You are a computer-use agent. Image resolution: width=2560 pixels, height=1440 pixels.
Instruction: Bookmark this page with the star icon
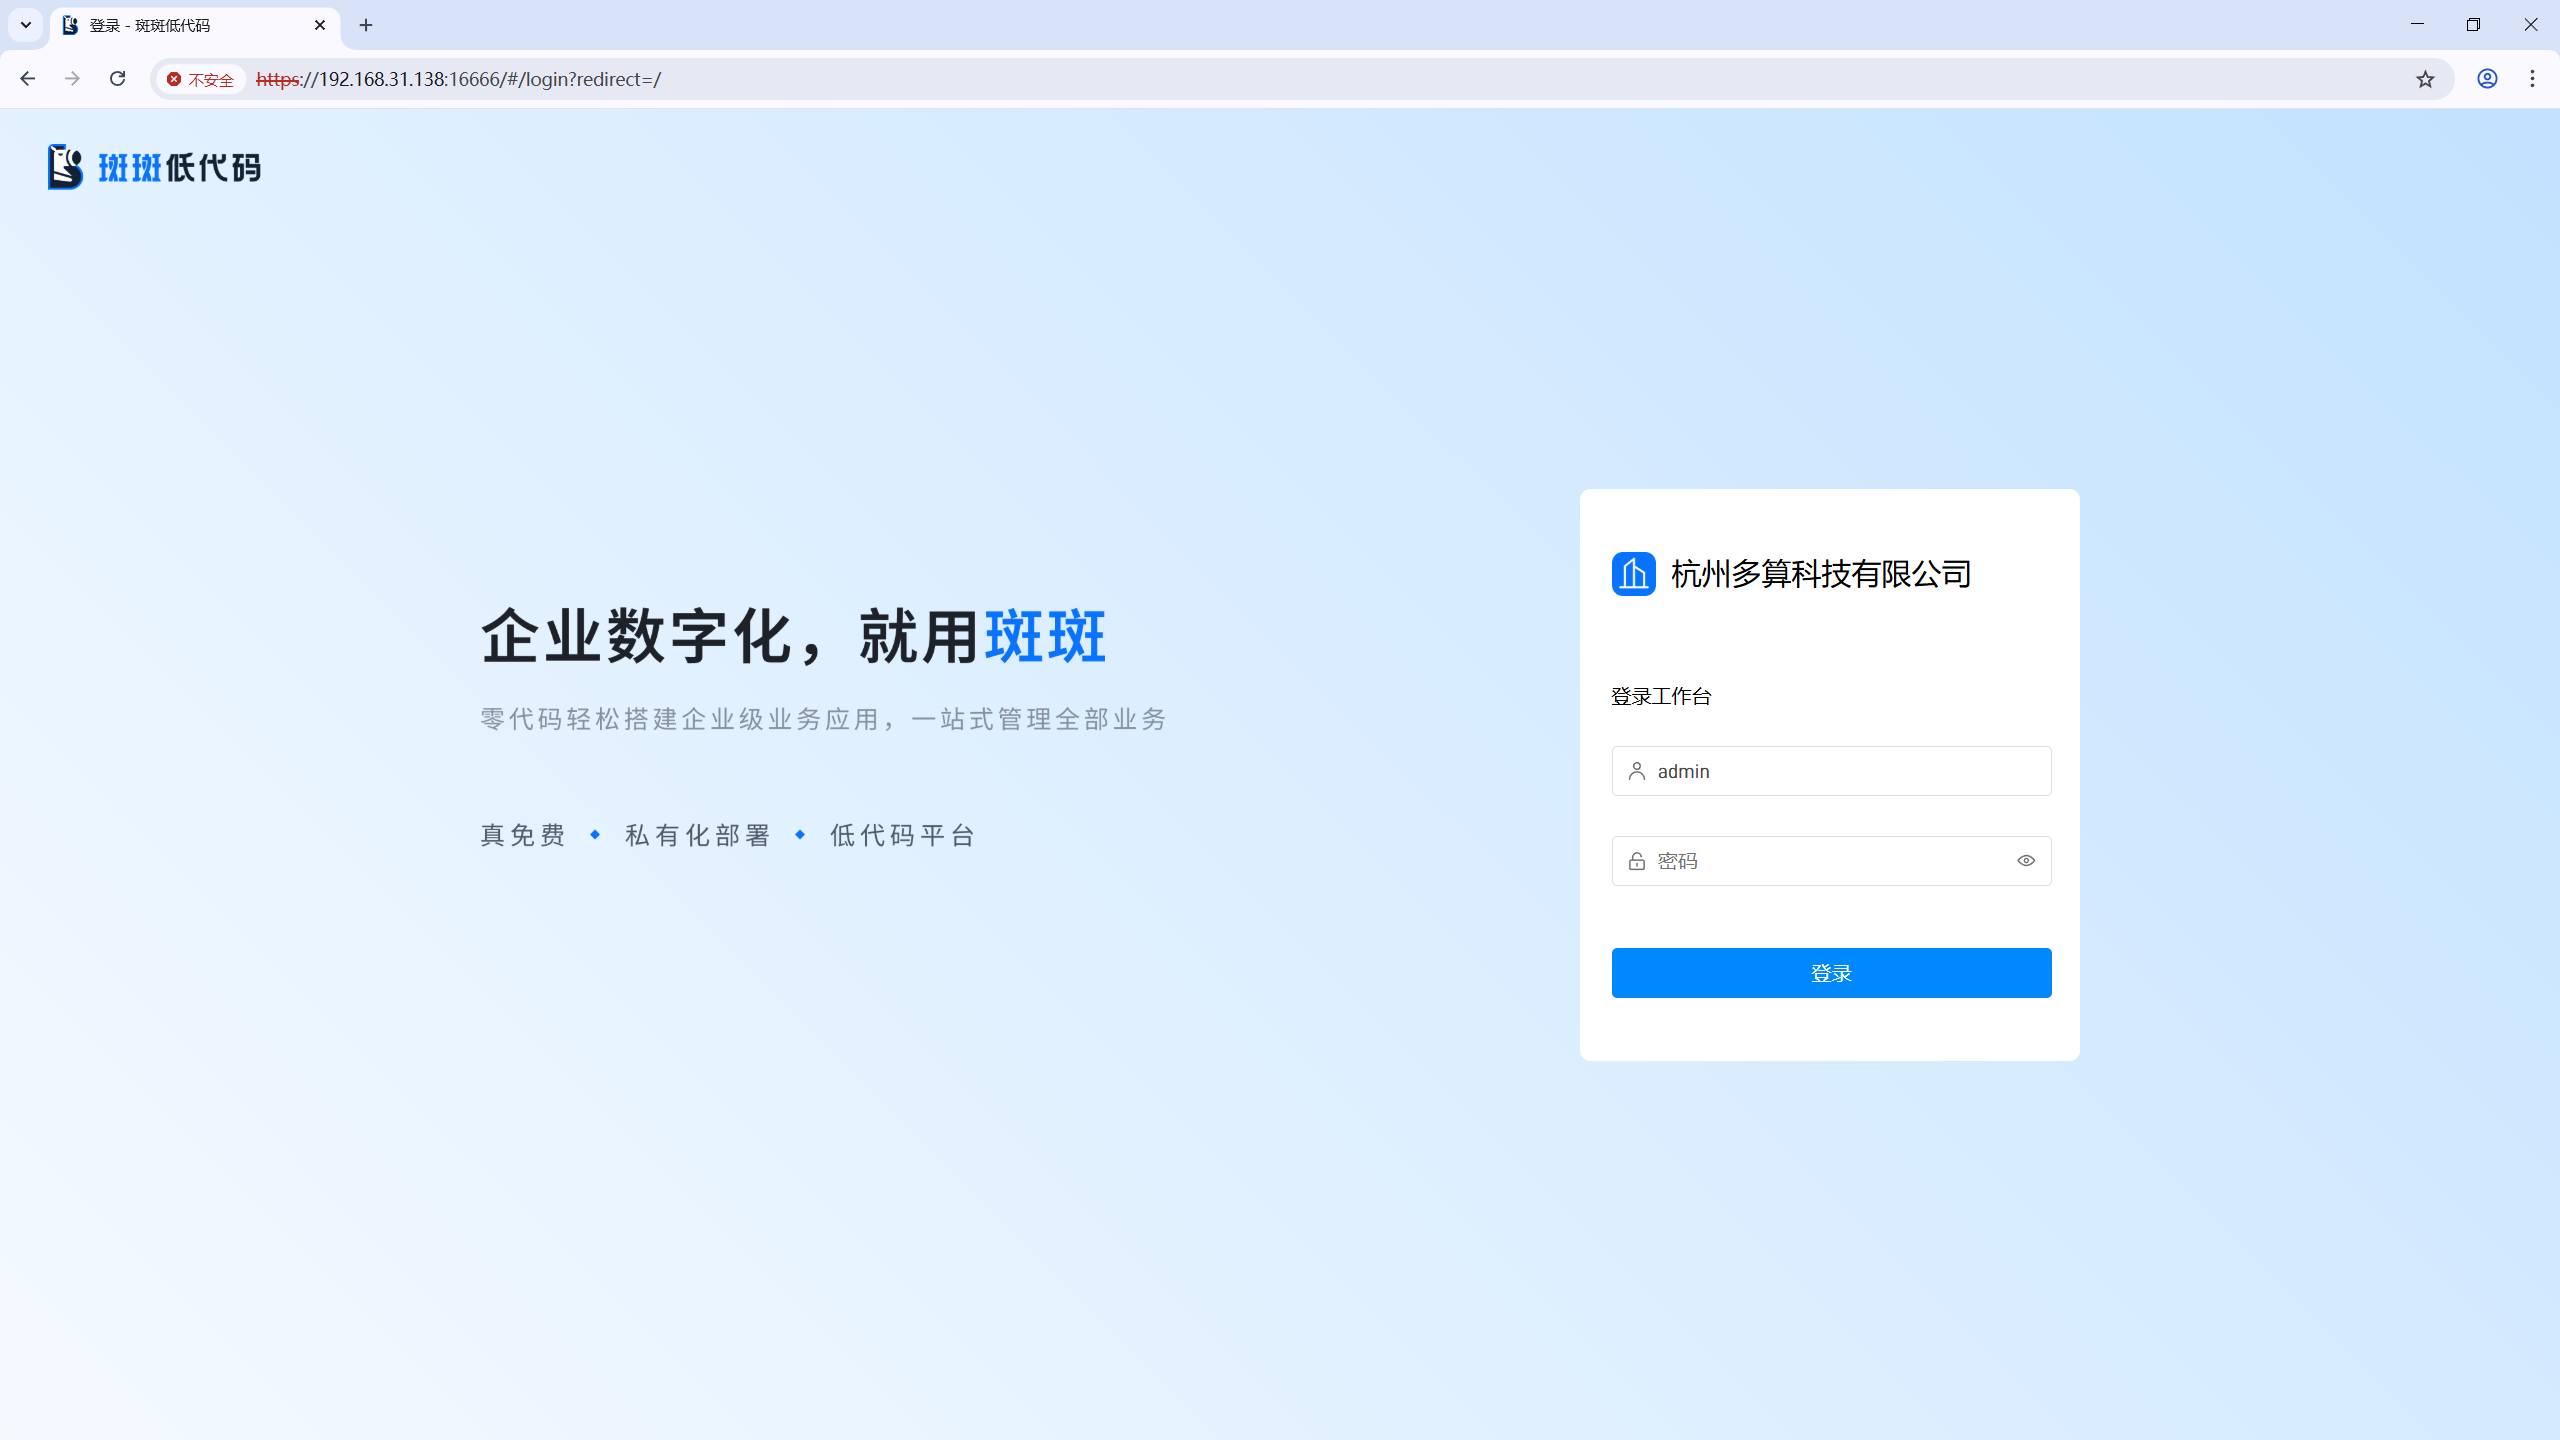point(2425,79)
